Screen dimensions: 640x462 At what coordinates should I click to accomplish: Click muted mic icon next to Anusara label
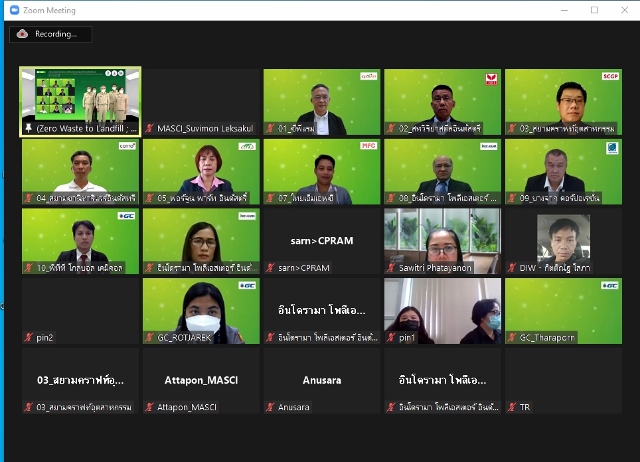point(271,407)
